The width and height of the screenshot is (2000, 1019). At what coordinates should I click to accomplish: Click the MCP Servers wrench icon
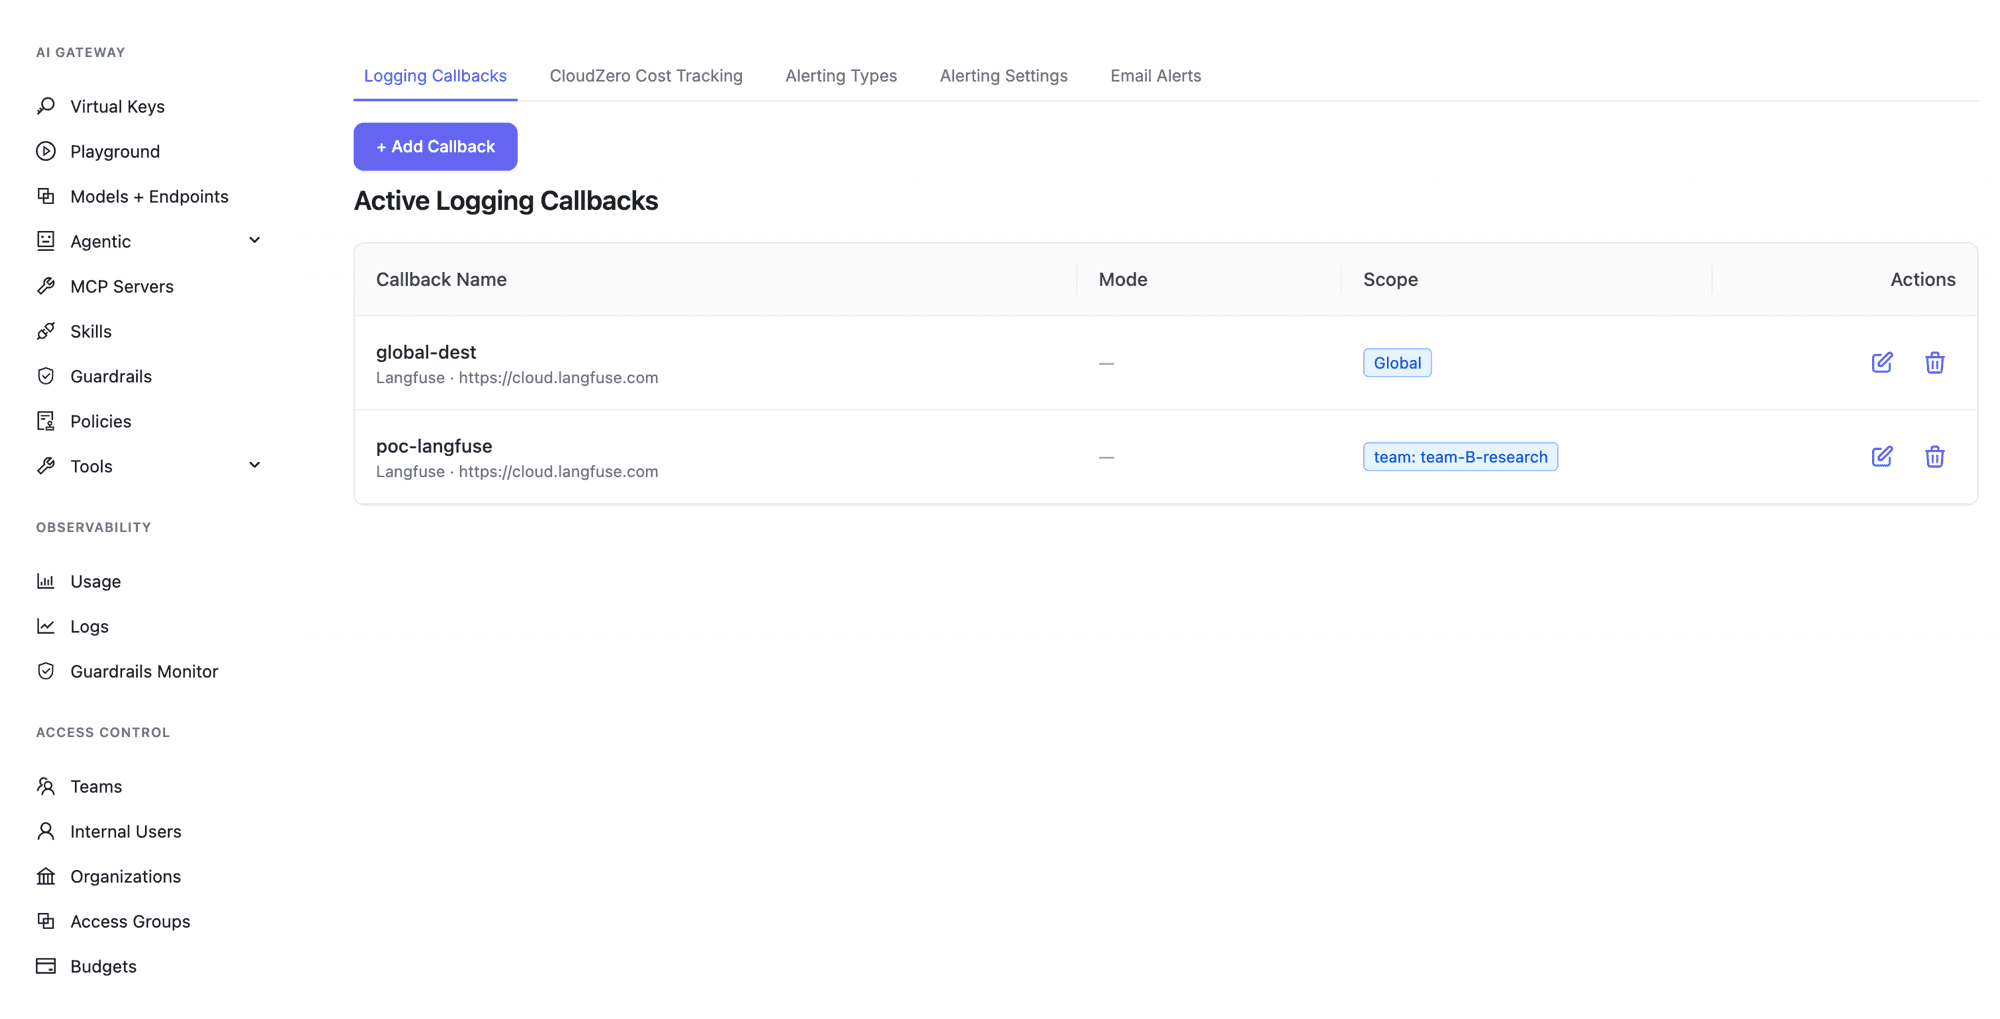[x=46, y=286]
